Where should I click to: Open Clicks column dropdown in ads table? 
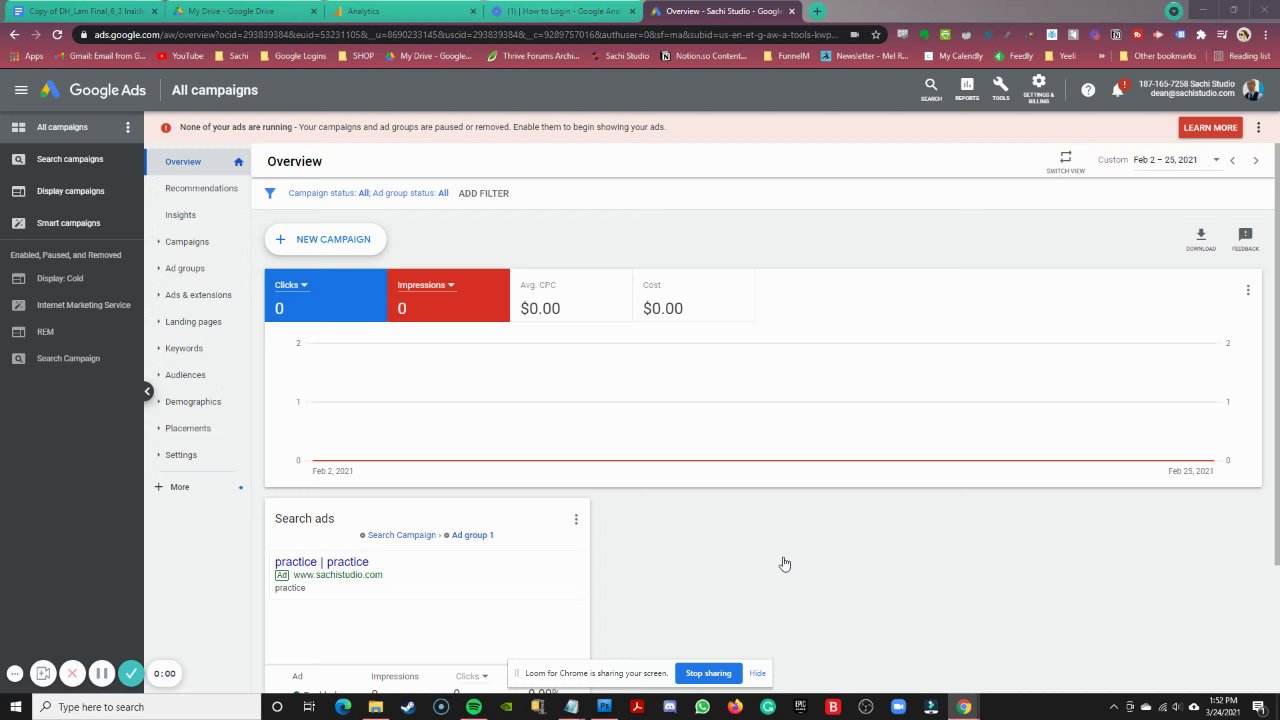point(471,676)
